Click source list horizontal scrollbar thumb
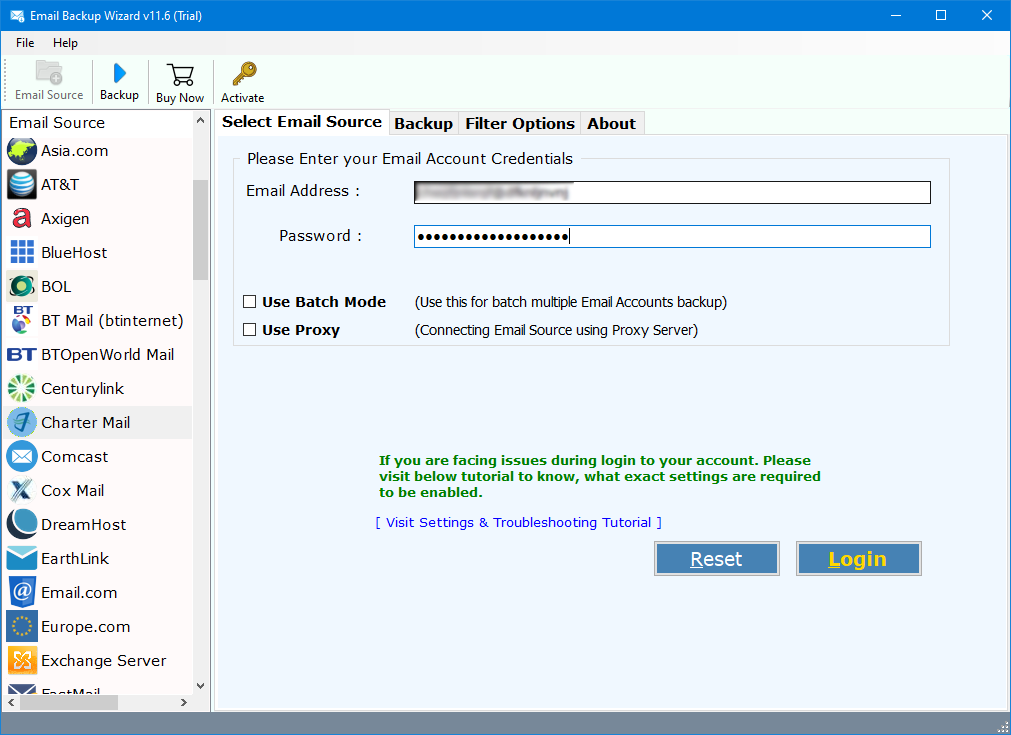The image size is (1011, 735). [69, 703]
